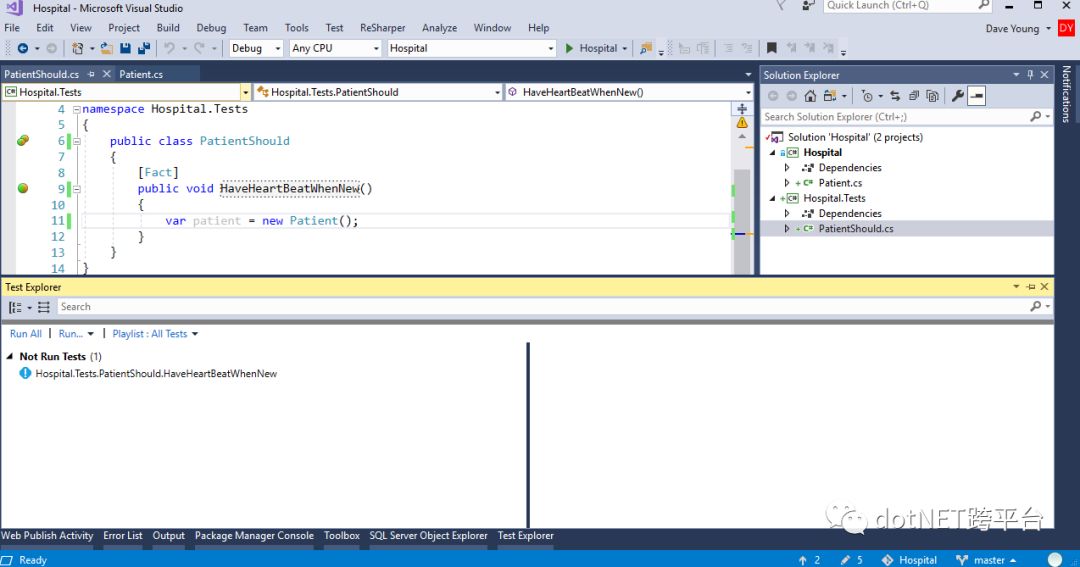Click the Find in Files toolbar icon
The height and width of the screenshot is (567, 1080).
tap(645, 48)
